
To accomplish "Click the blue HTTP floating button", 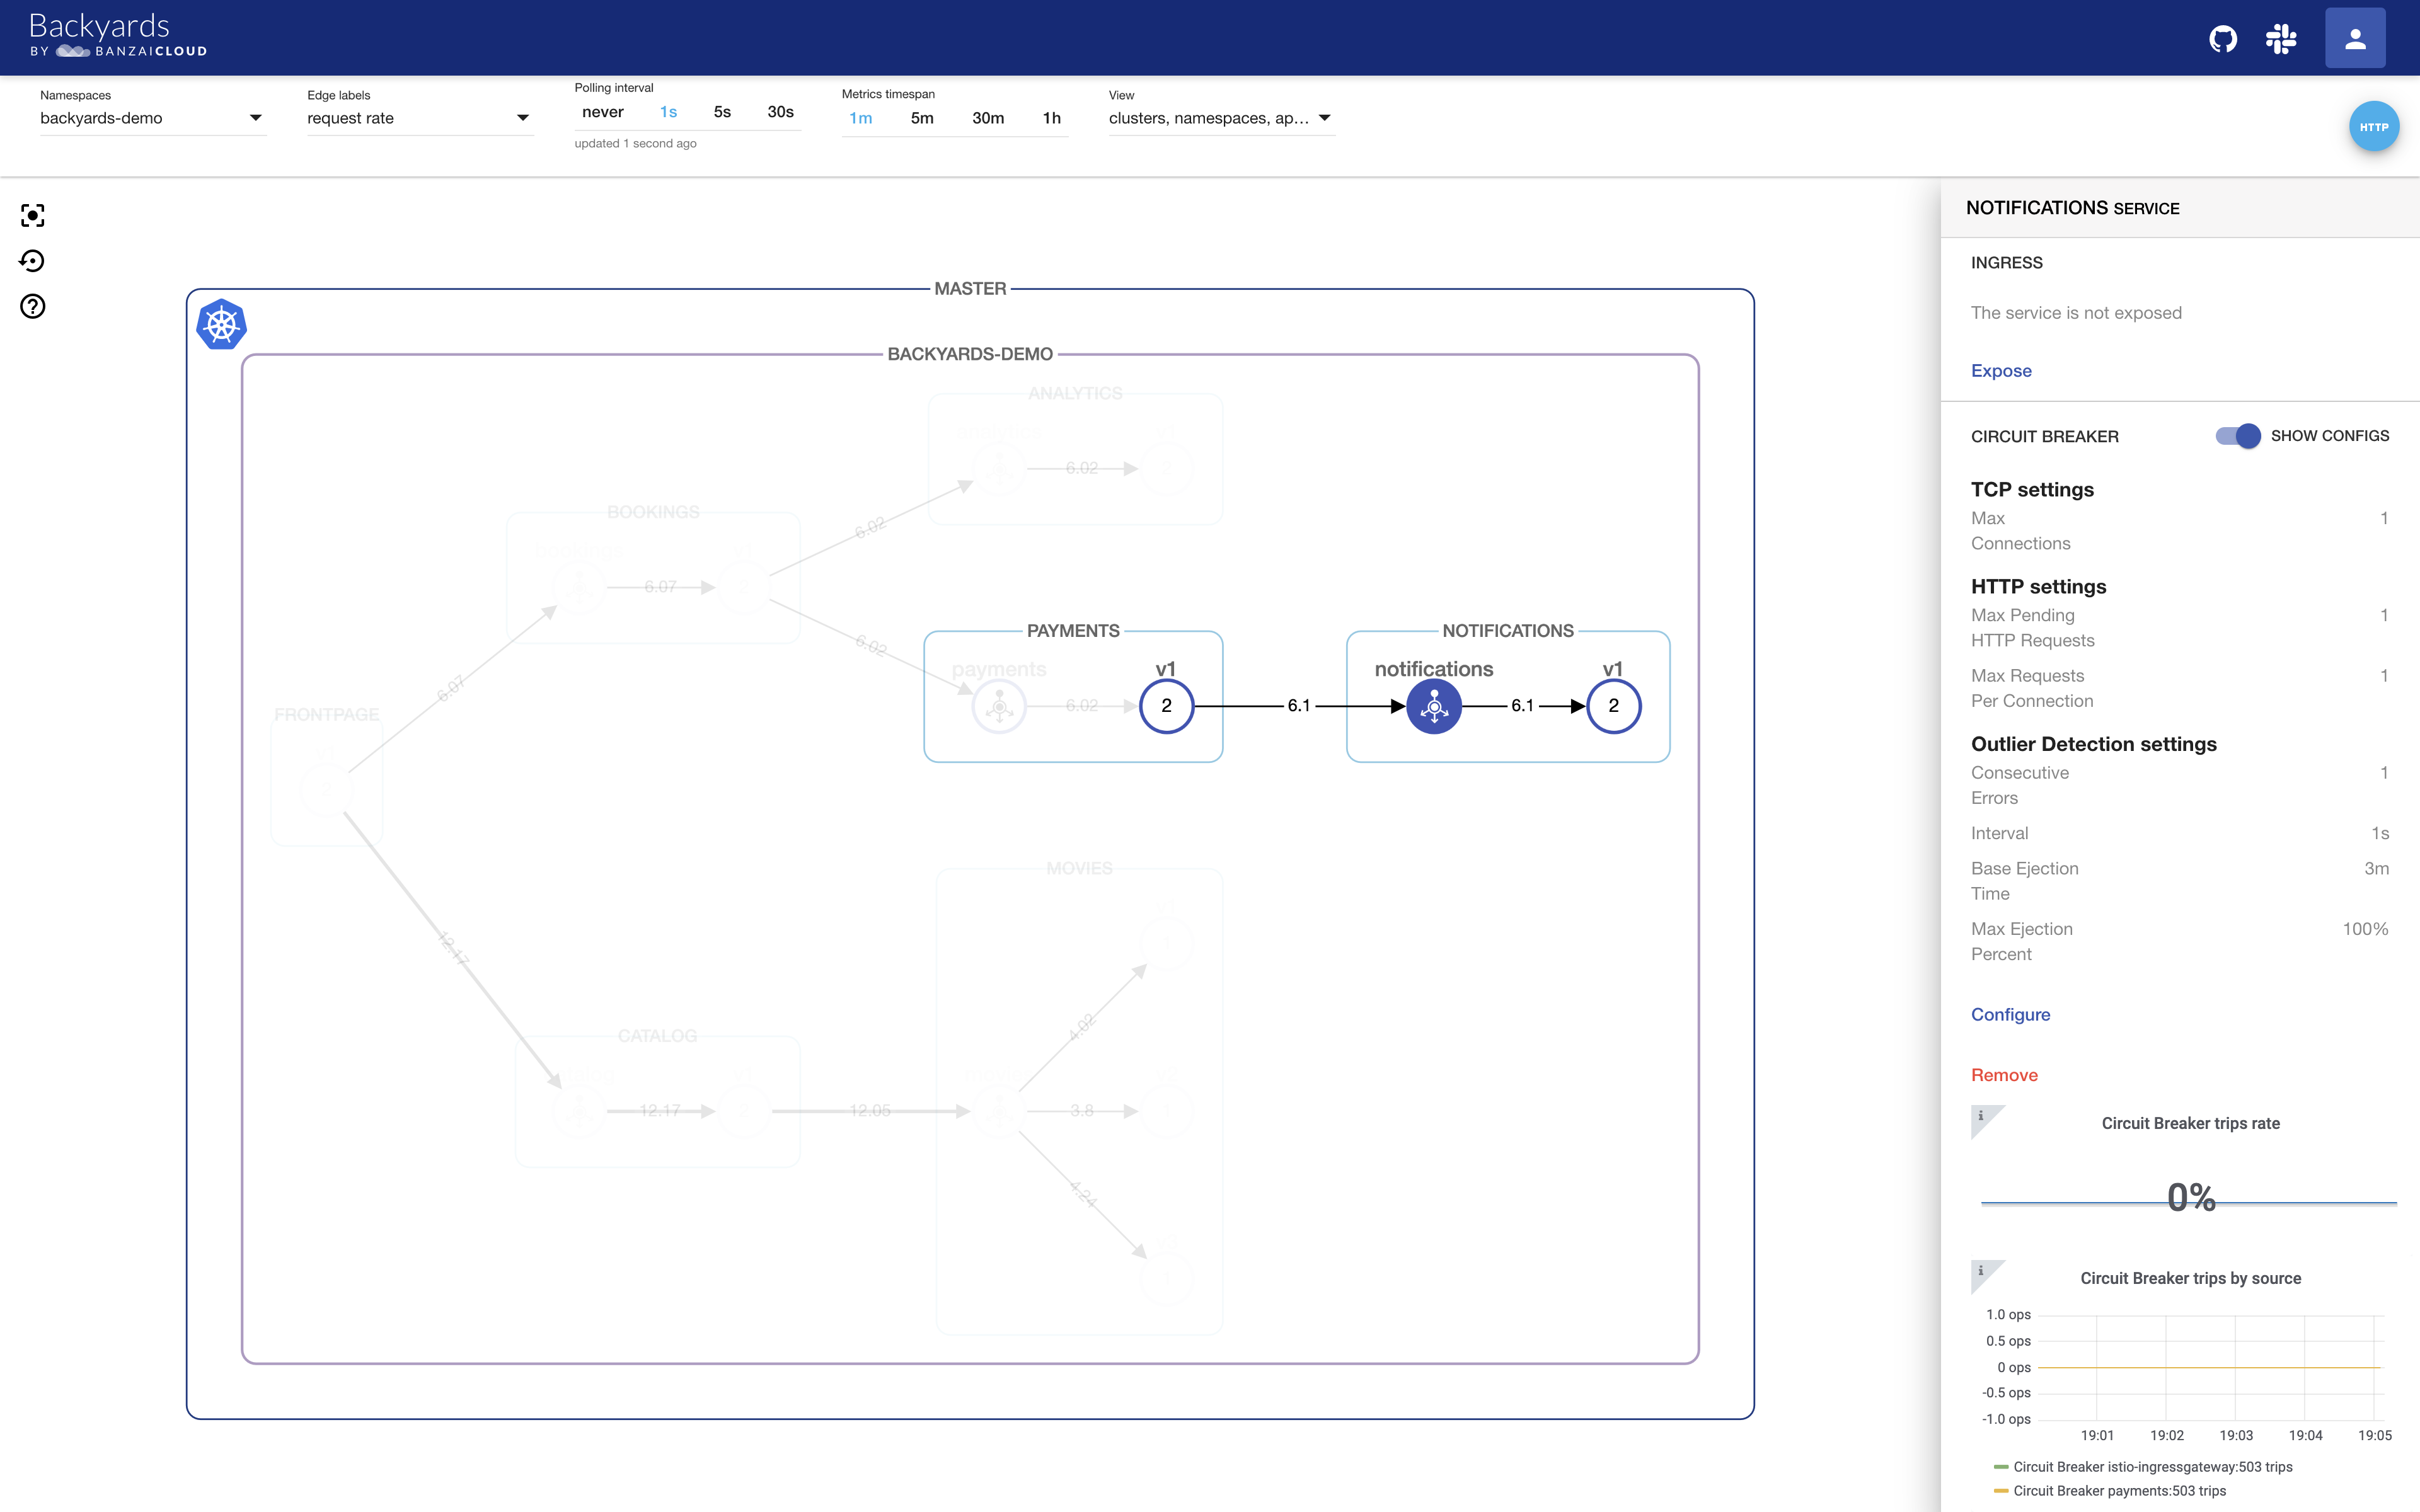I will click(2373, 127).
